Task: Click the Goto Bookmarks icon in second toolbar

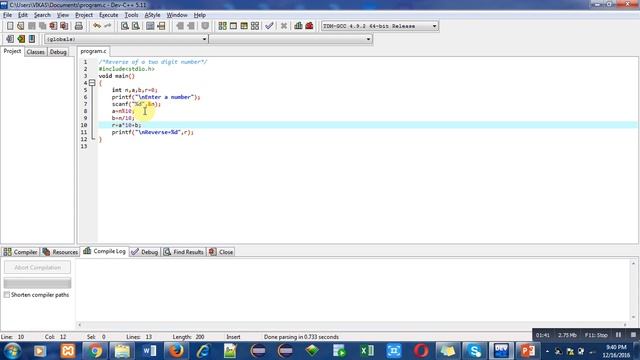Action: [x=32, y=39]
